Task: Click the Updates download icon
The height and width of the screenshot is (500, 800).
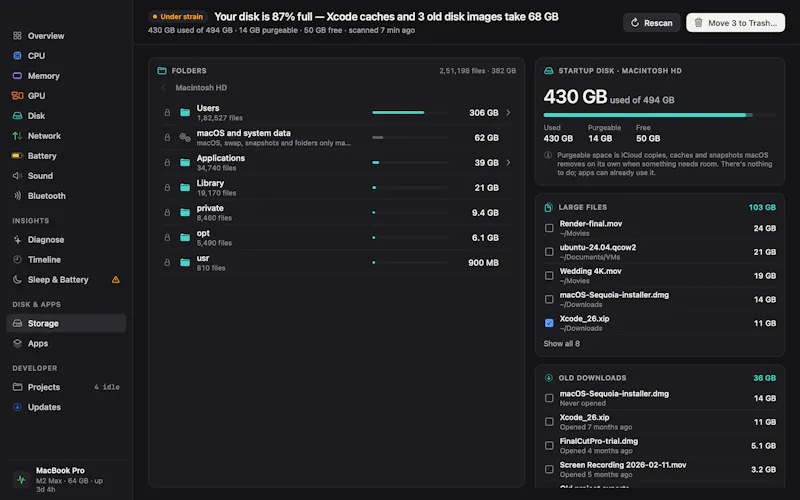Action: [17, 407]
